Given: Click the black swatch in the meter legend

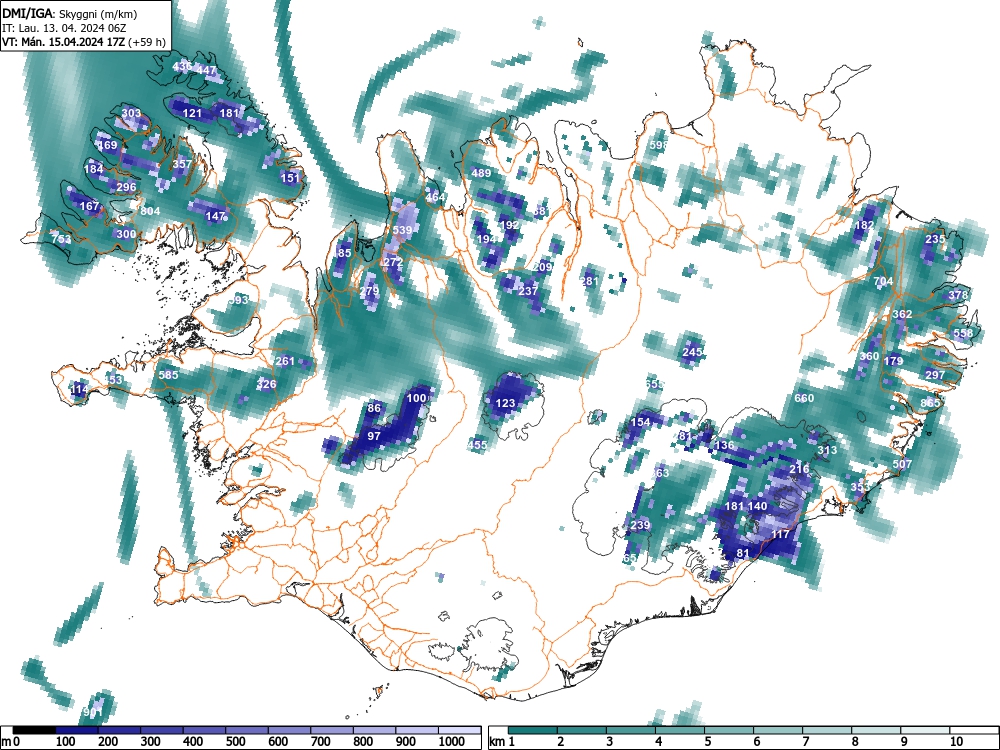Looking at the screenshot, I should coord(34,730).
